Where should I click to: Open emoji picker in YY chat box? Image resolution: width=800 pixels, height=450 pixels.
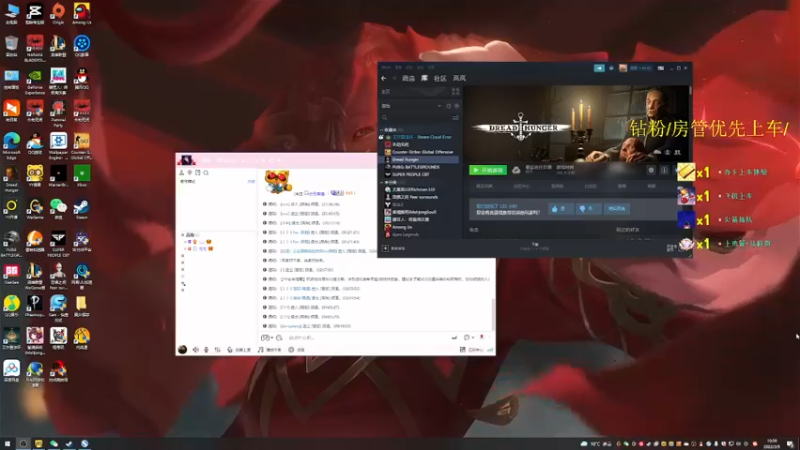[279, 338]
